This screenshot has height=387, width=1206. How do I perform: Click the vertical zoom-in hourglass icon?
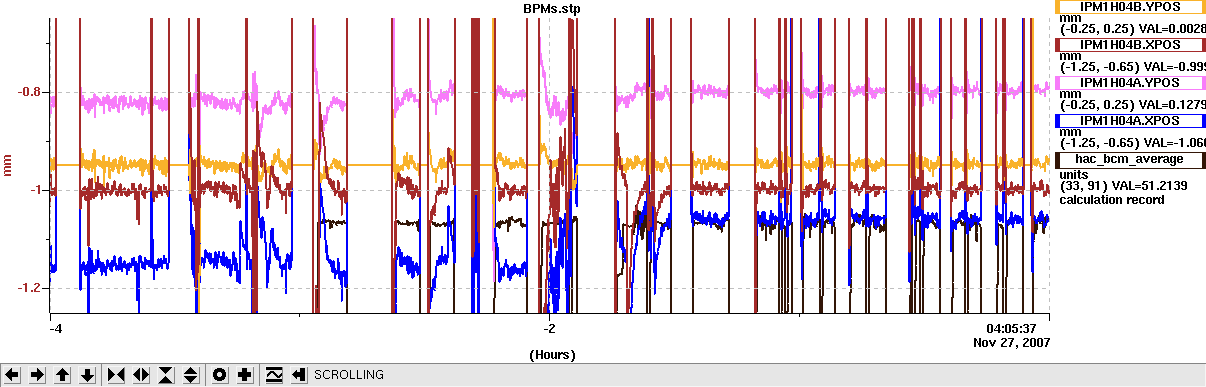pos(166,375)
